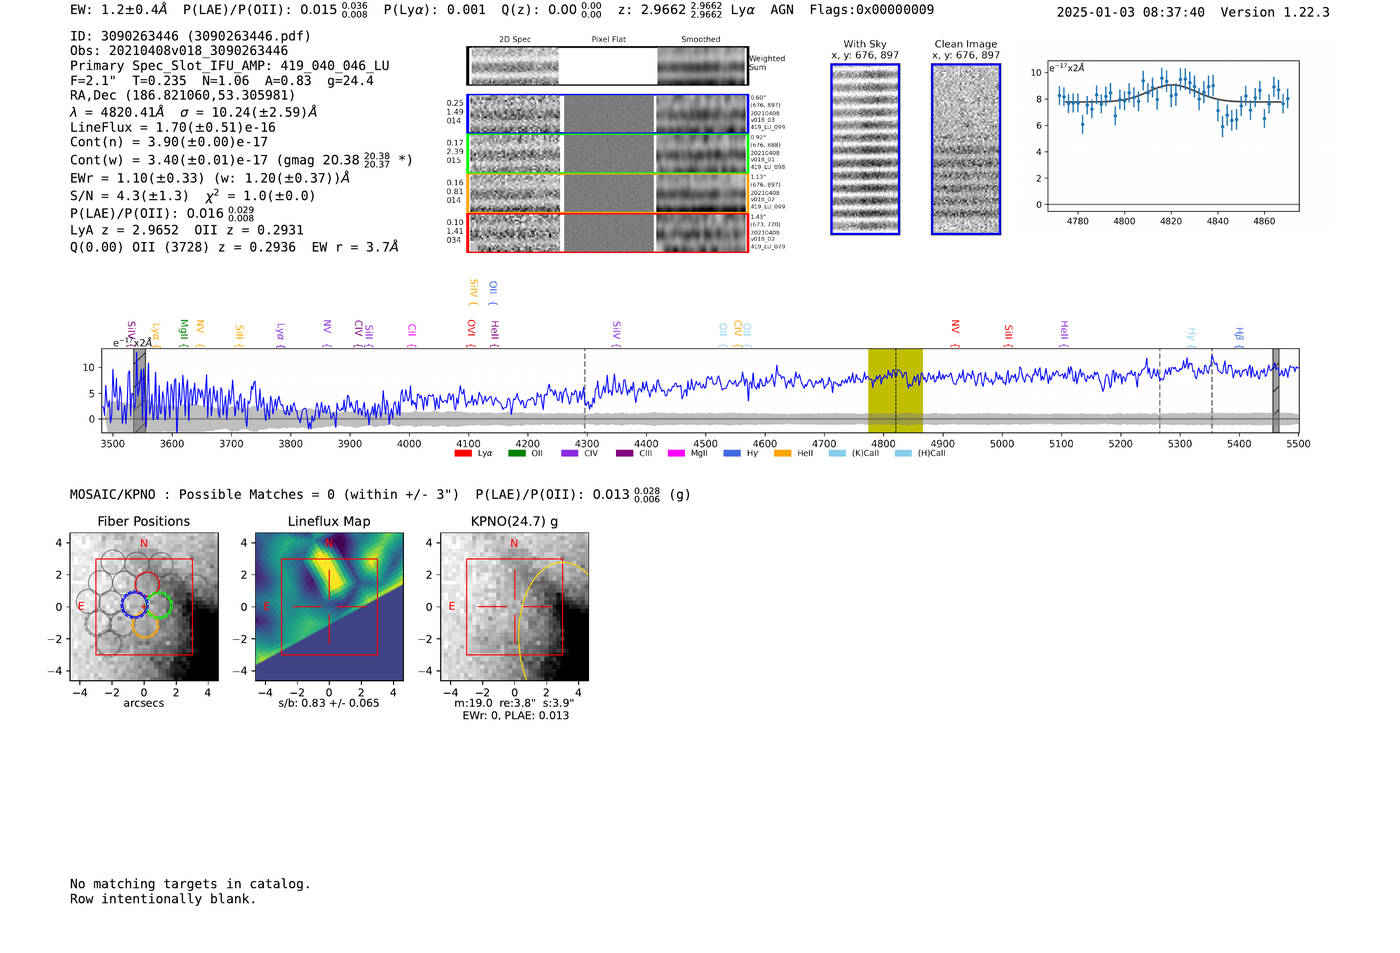Click the KPNO g-band image panel
The height and width of the screenshot is (953, 1400).
514,607
